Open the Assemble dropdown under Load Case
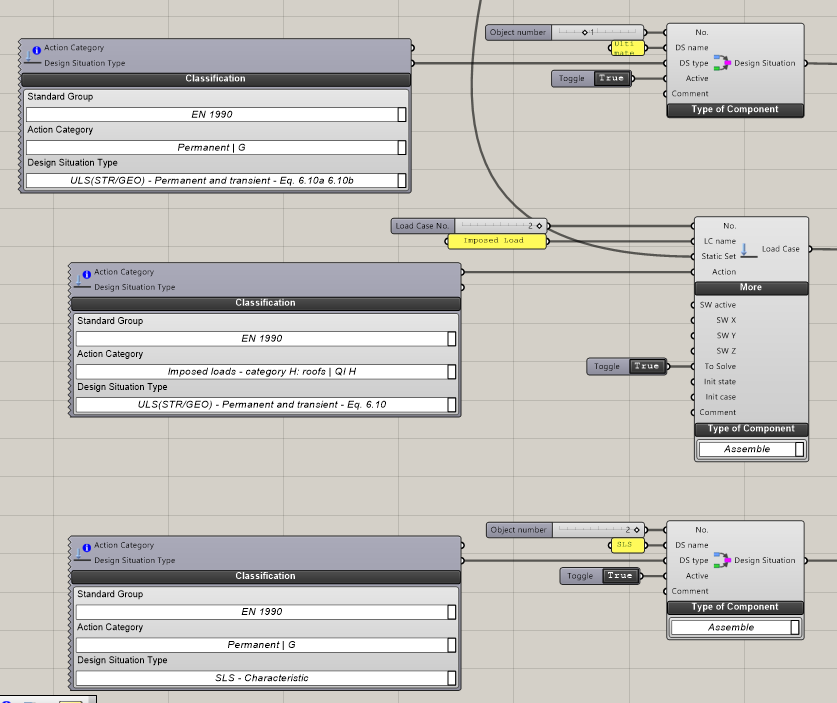 tap(750, 449)
